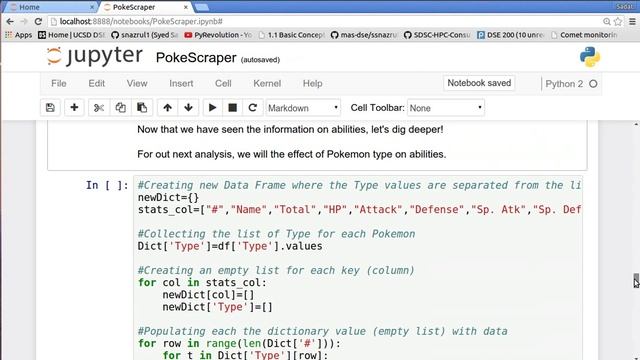The image size is (640, 360).
Task: Click the Python logo icon
Action: tap(590, 57)
